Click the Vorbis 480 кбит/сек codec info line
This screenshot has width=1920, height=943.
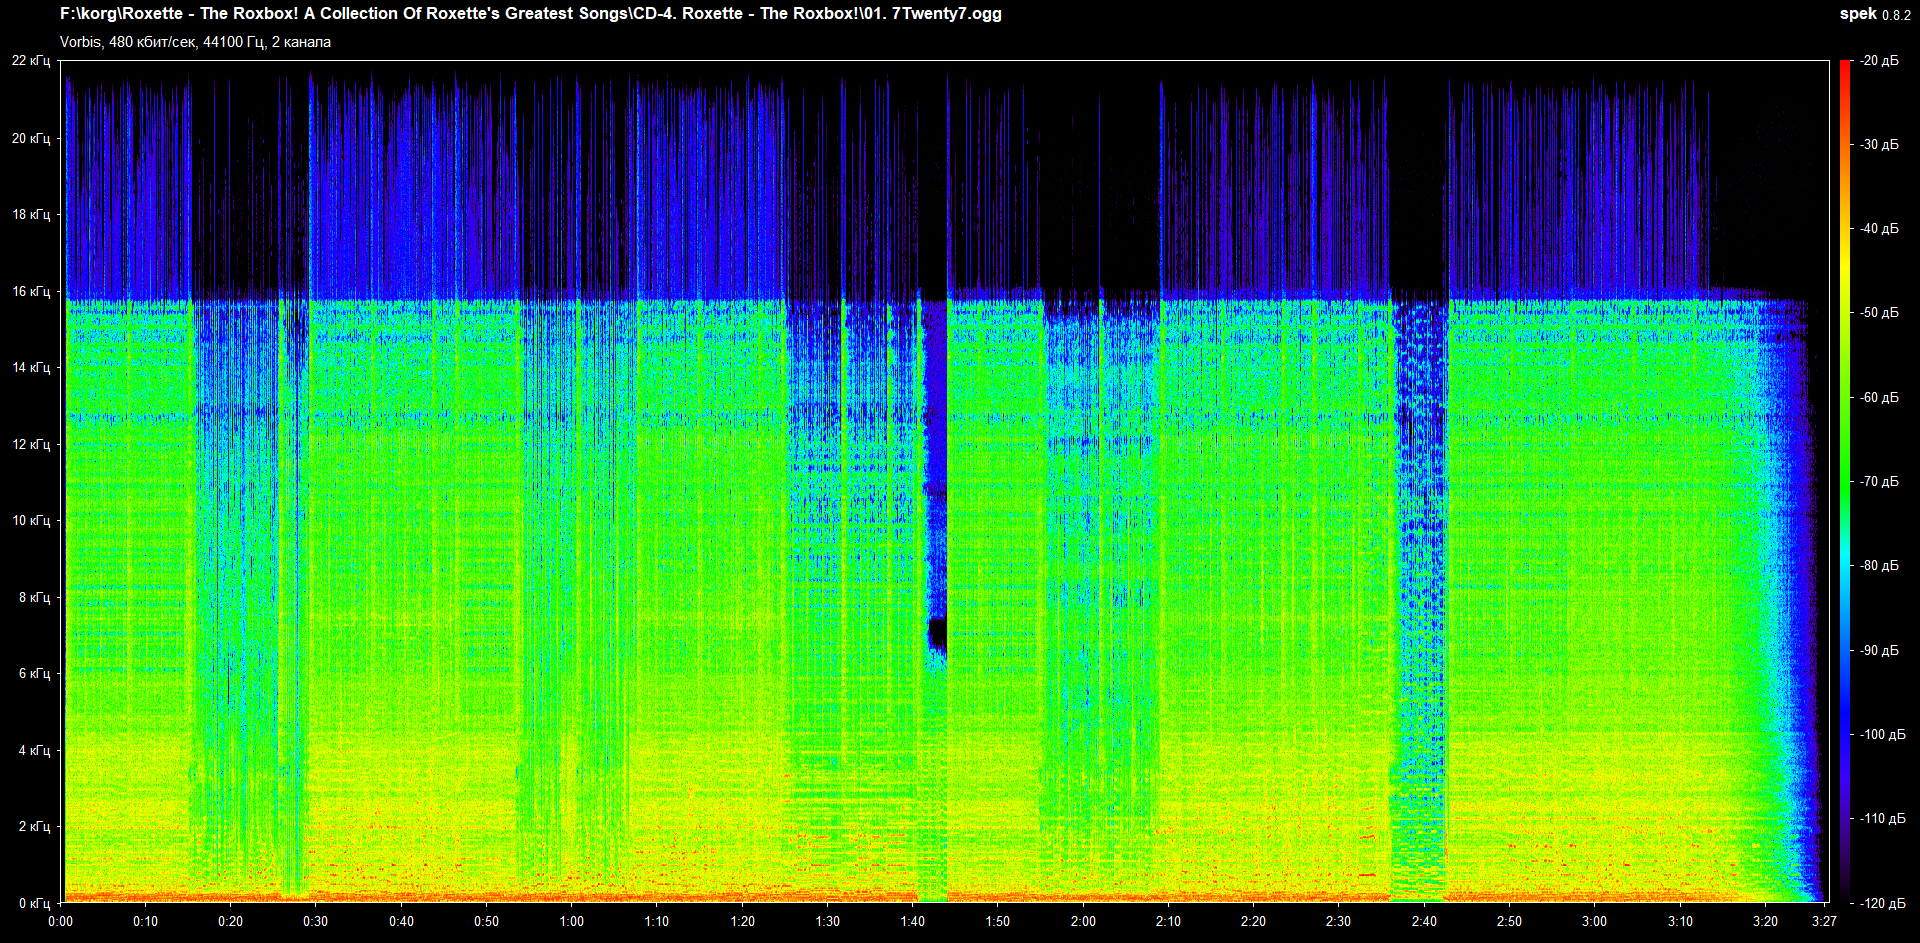point(195,42)
